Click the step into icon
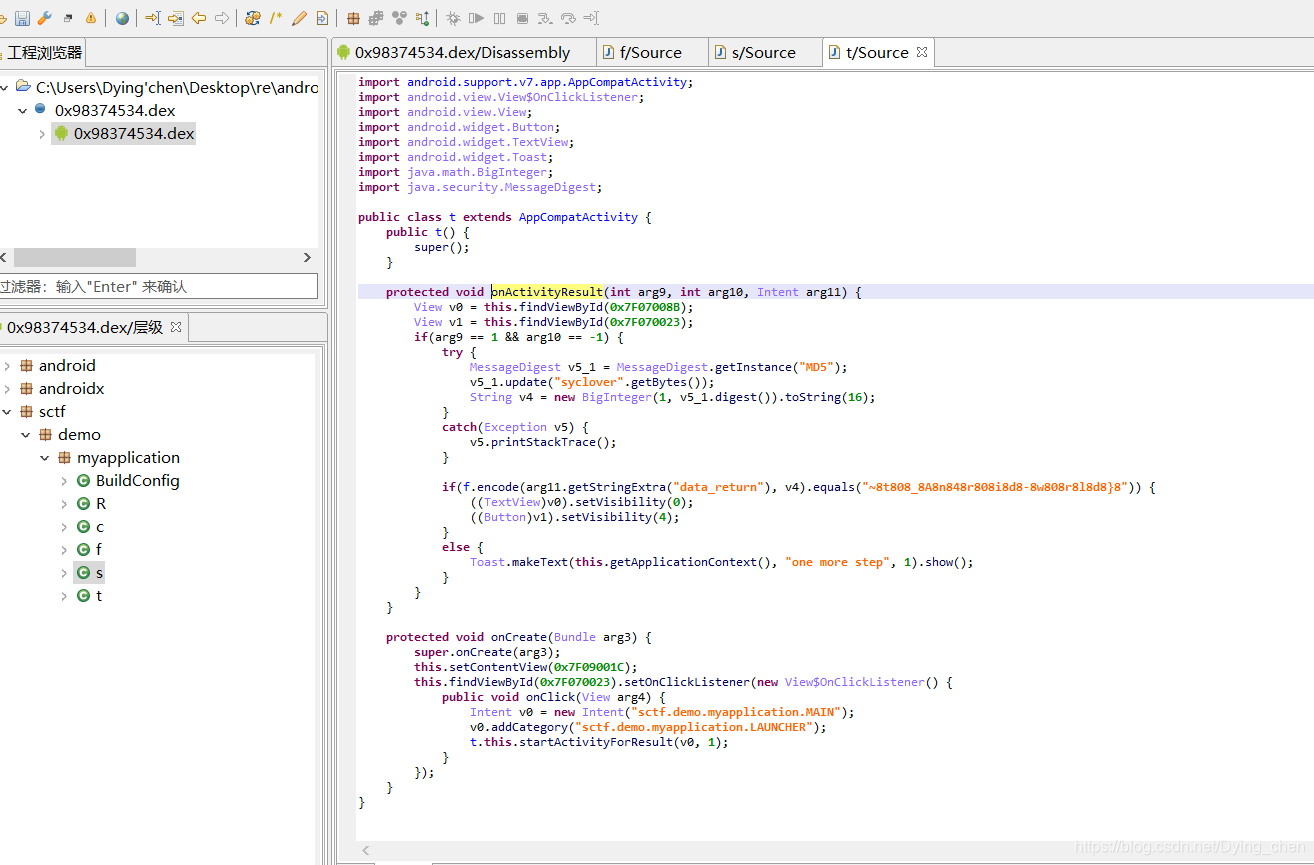The image size is (1314, 865). tap(545, 18)
